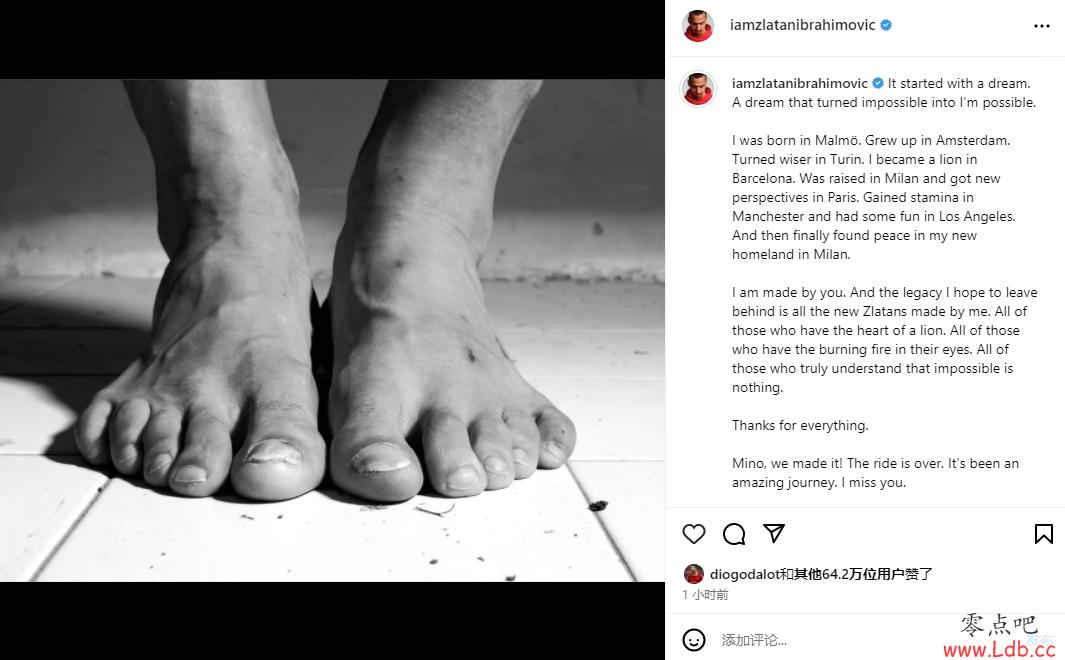Viewport: 1065px width, 660px height.
Task: Click the 1小时前 post timestamp
Action: pos(705,595)
